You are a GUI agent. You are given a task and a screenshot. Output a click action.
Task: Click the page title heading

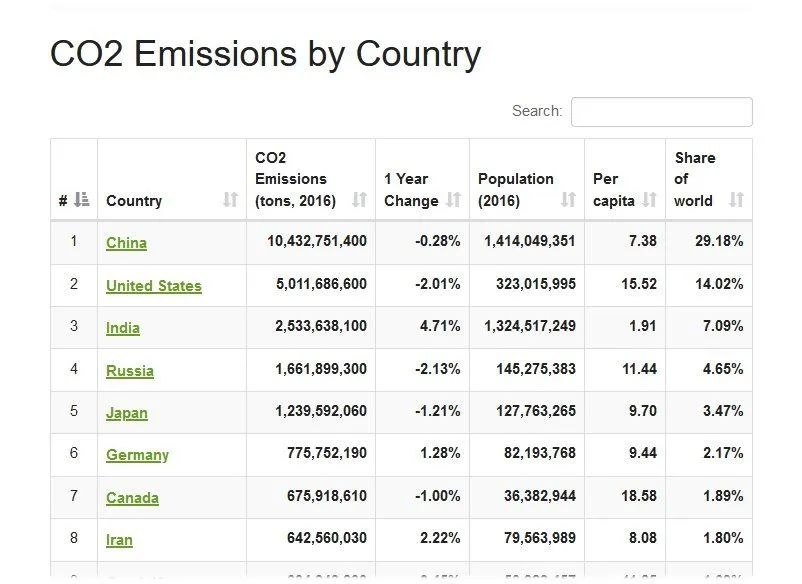click(265, 54)
